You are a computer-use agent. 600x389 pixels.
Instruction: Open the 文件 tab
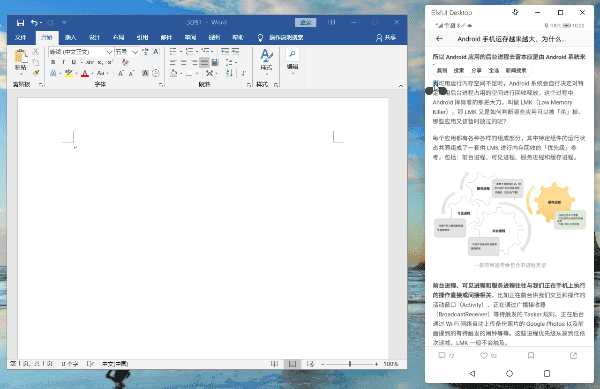click(20, 37)
